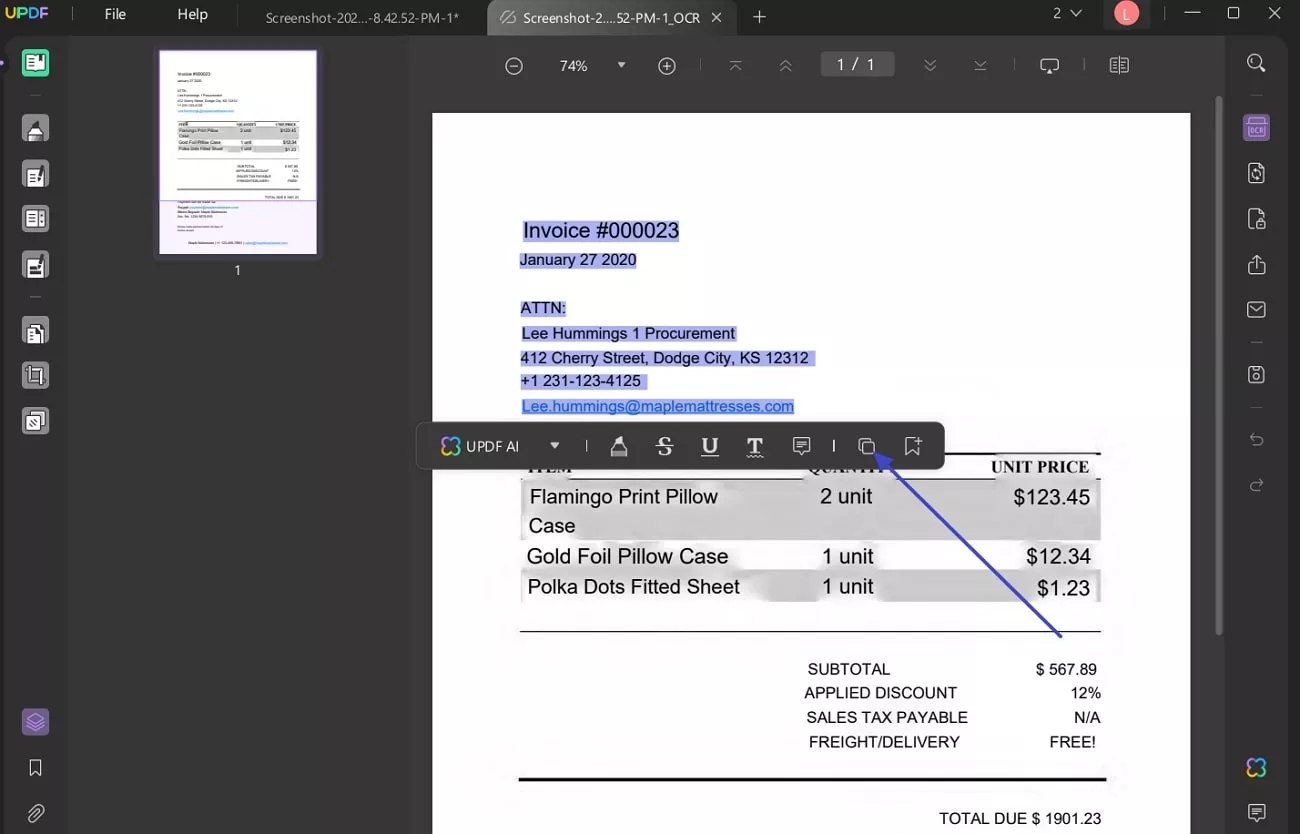Open the File menu
This screenshot has height=834, width=1300.
115,14
